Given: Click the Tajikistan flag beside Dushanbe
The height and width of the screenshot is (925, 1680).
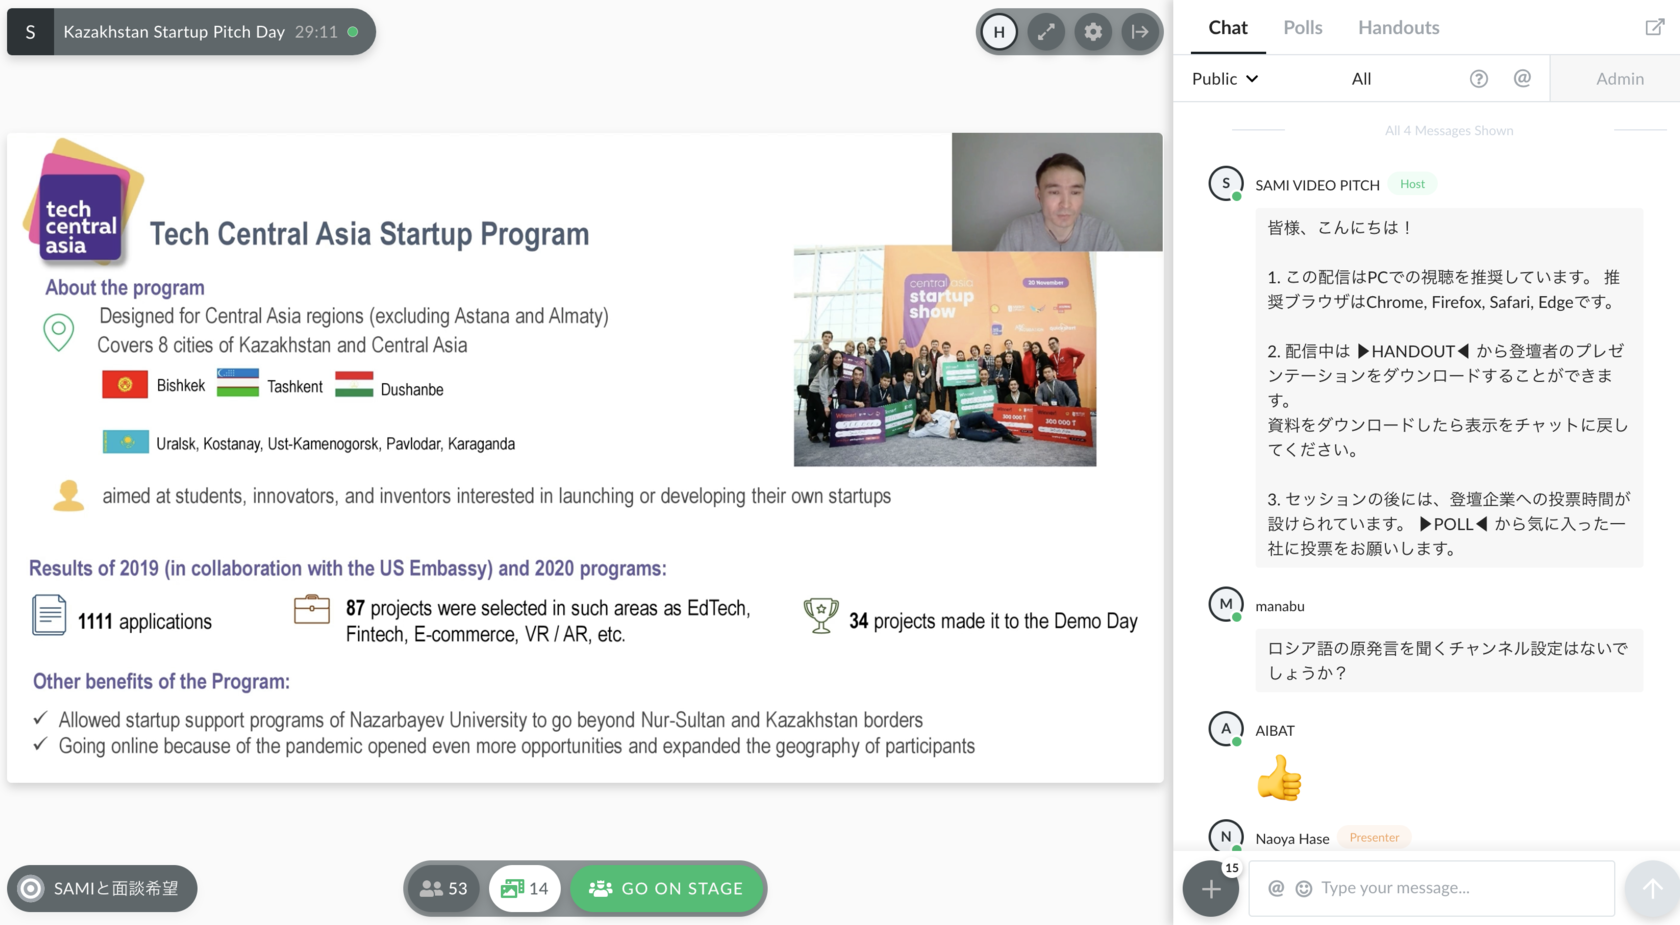Looking at the screenshot, I should [x=354, y=384].
